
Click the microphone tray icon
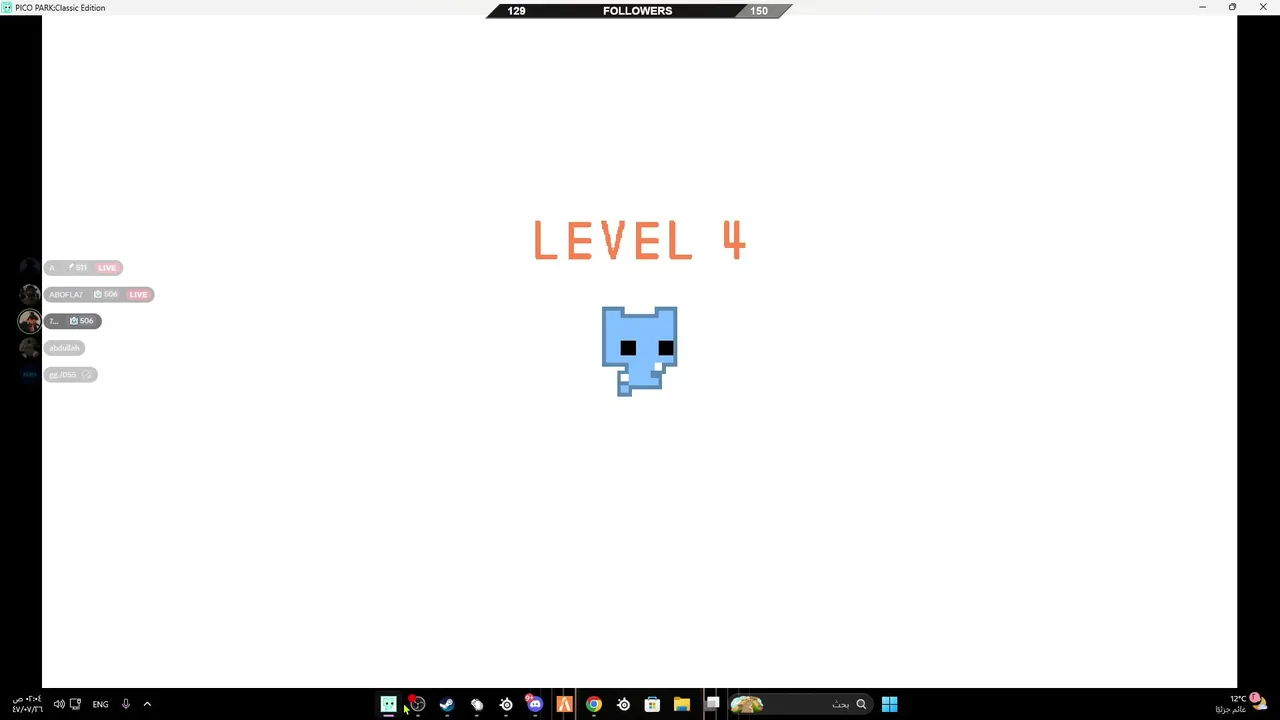click(x=126, y=704)
